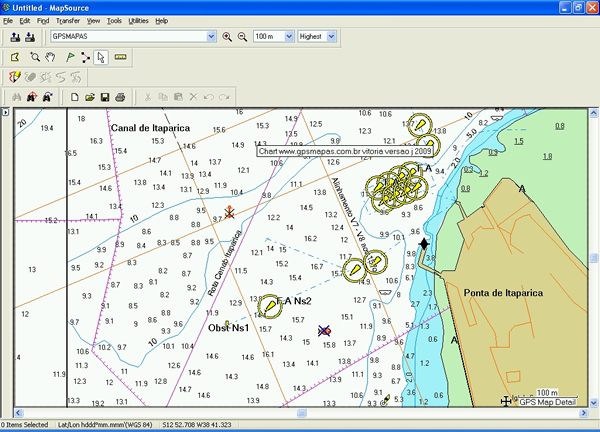Open the GPSMAPAS map product dropdown
Screen dimensions: 600x432
click(210, 37)
